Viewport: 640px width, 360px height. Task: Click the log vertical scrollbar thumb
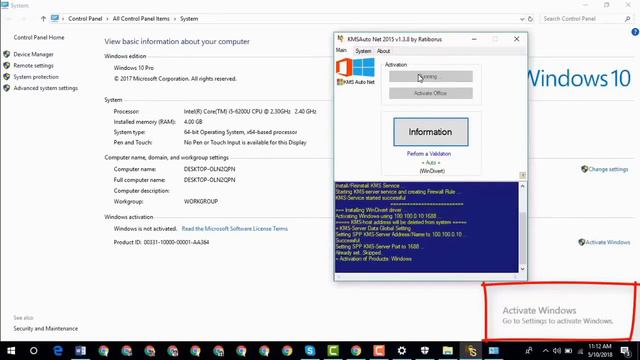click(522, 238)
